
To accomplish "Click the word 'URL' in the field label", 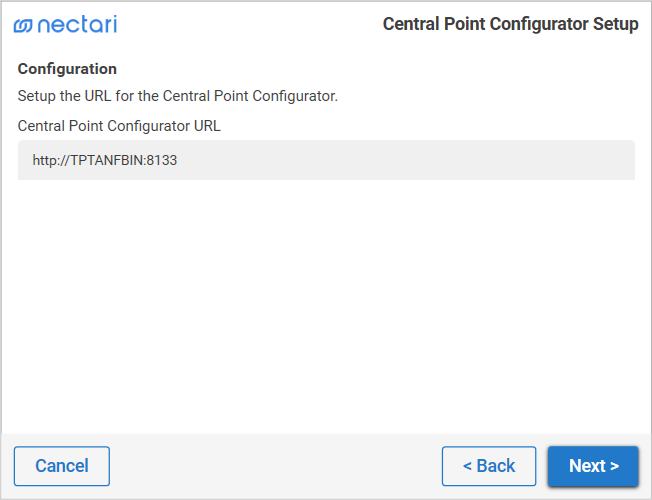I will (x=206, y=126).
